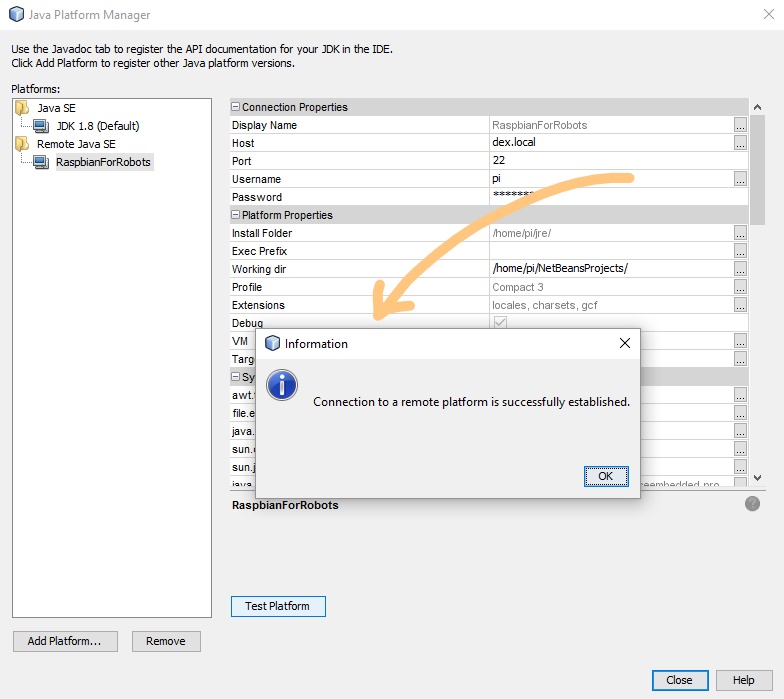Click the Information dialog title cube icon
This screenshot has width=784, height=699.
(272, 343)
